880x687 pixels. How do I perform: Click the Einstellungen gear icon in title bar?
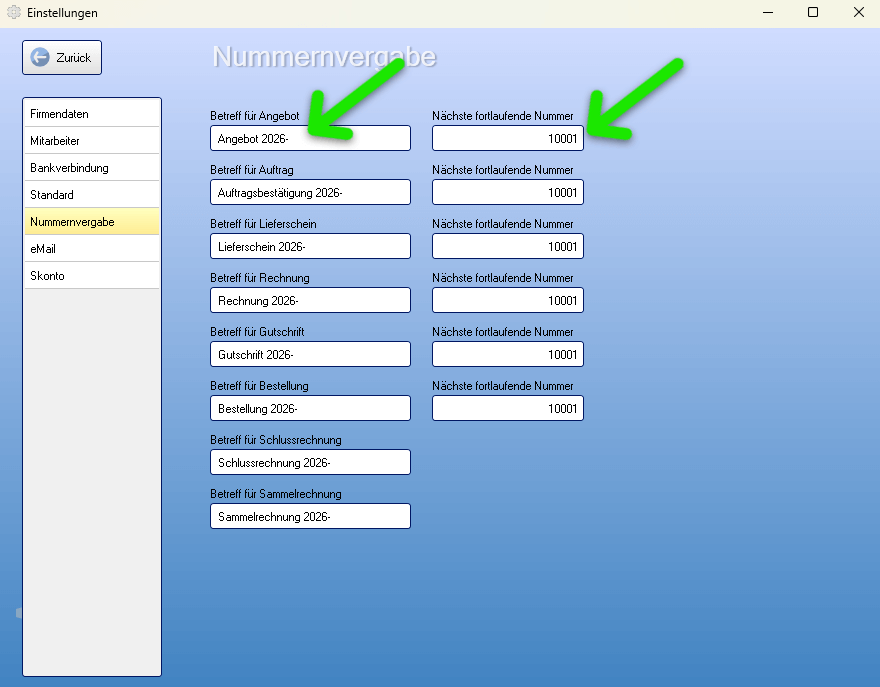(x=14, y=12)
